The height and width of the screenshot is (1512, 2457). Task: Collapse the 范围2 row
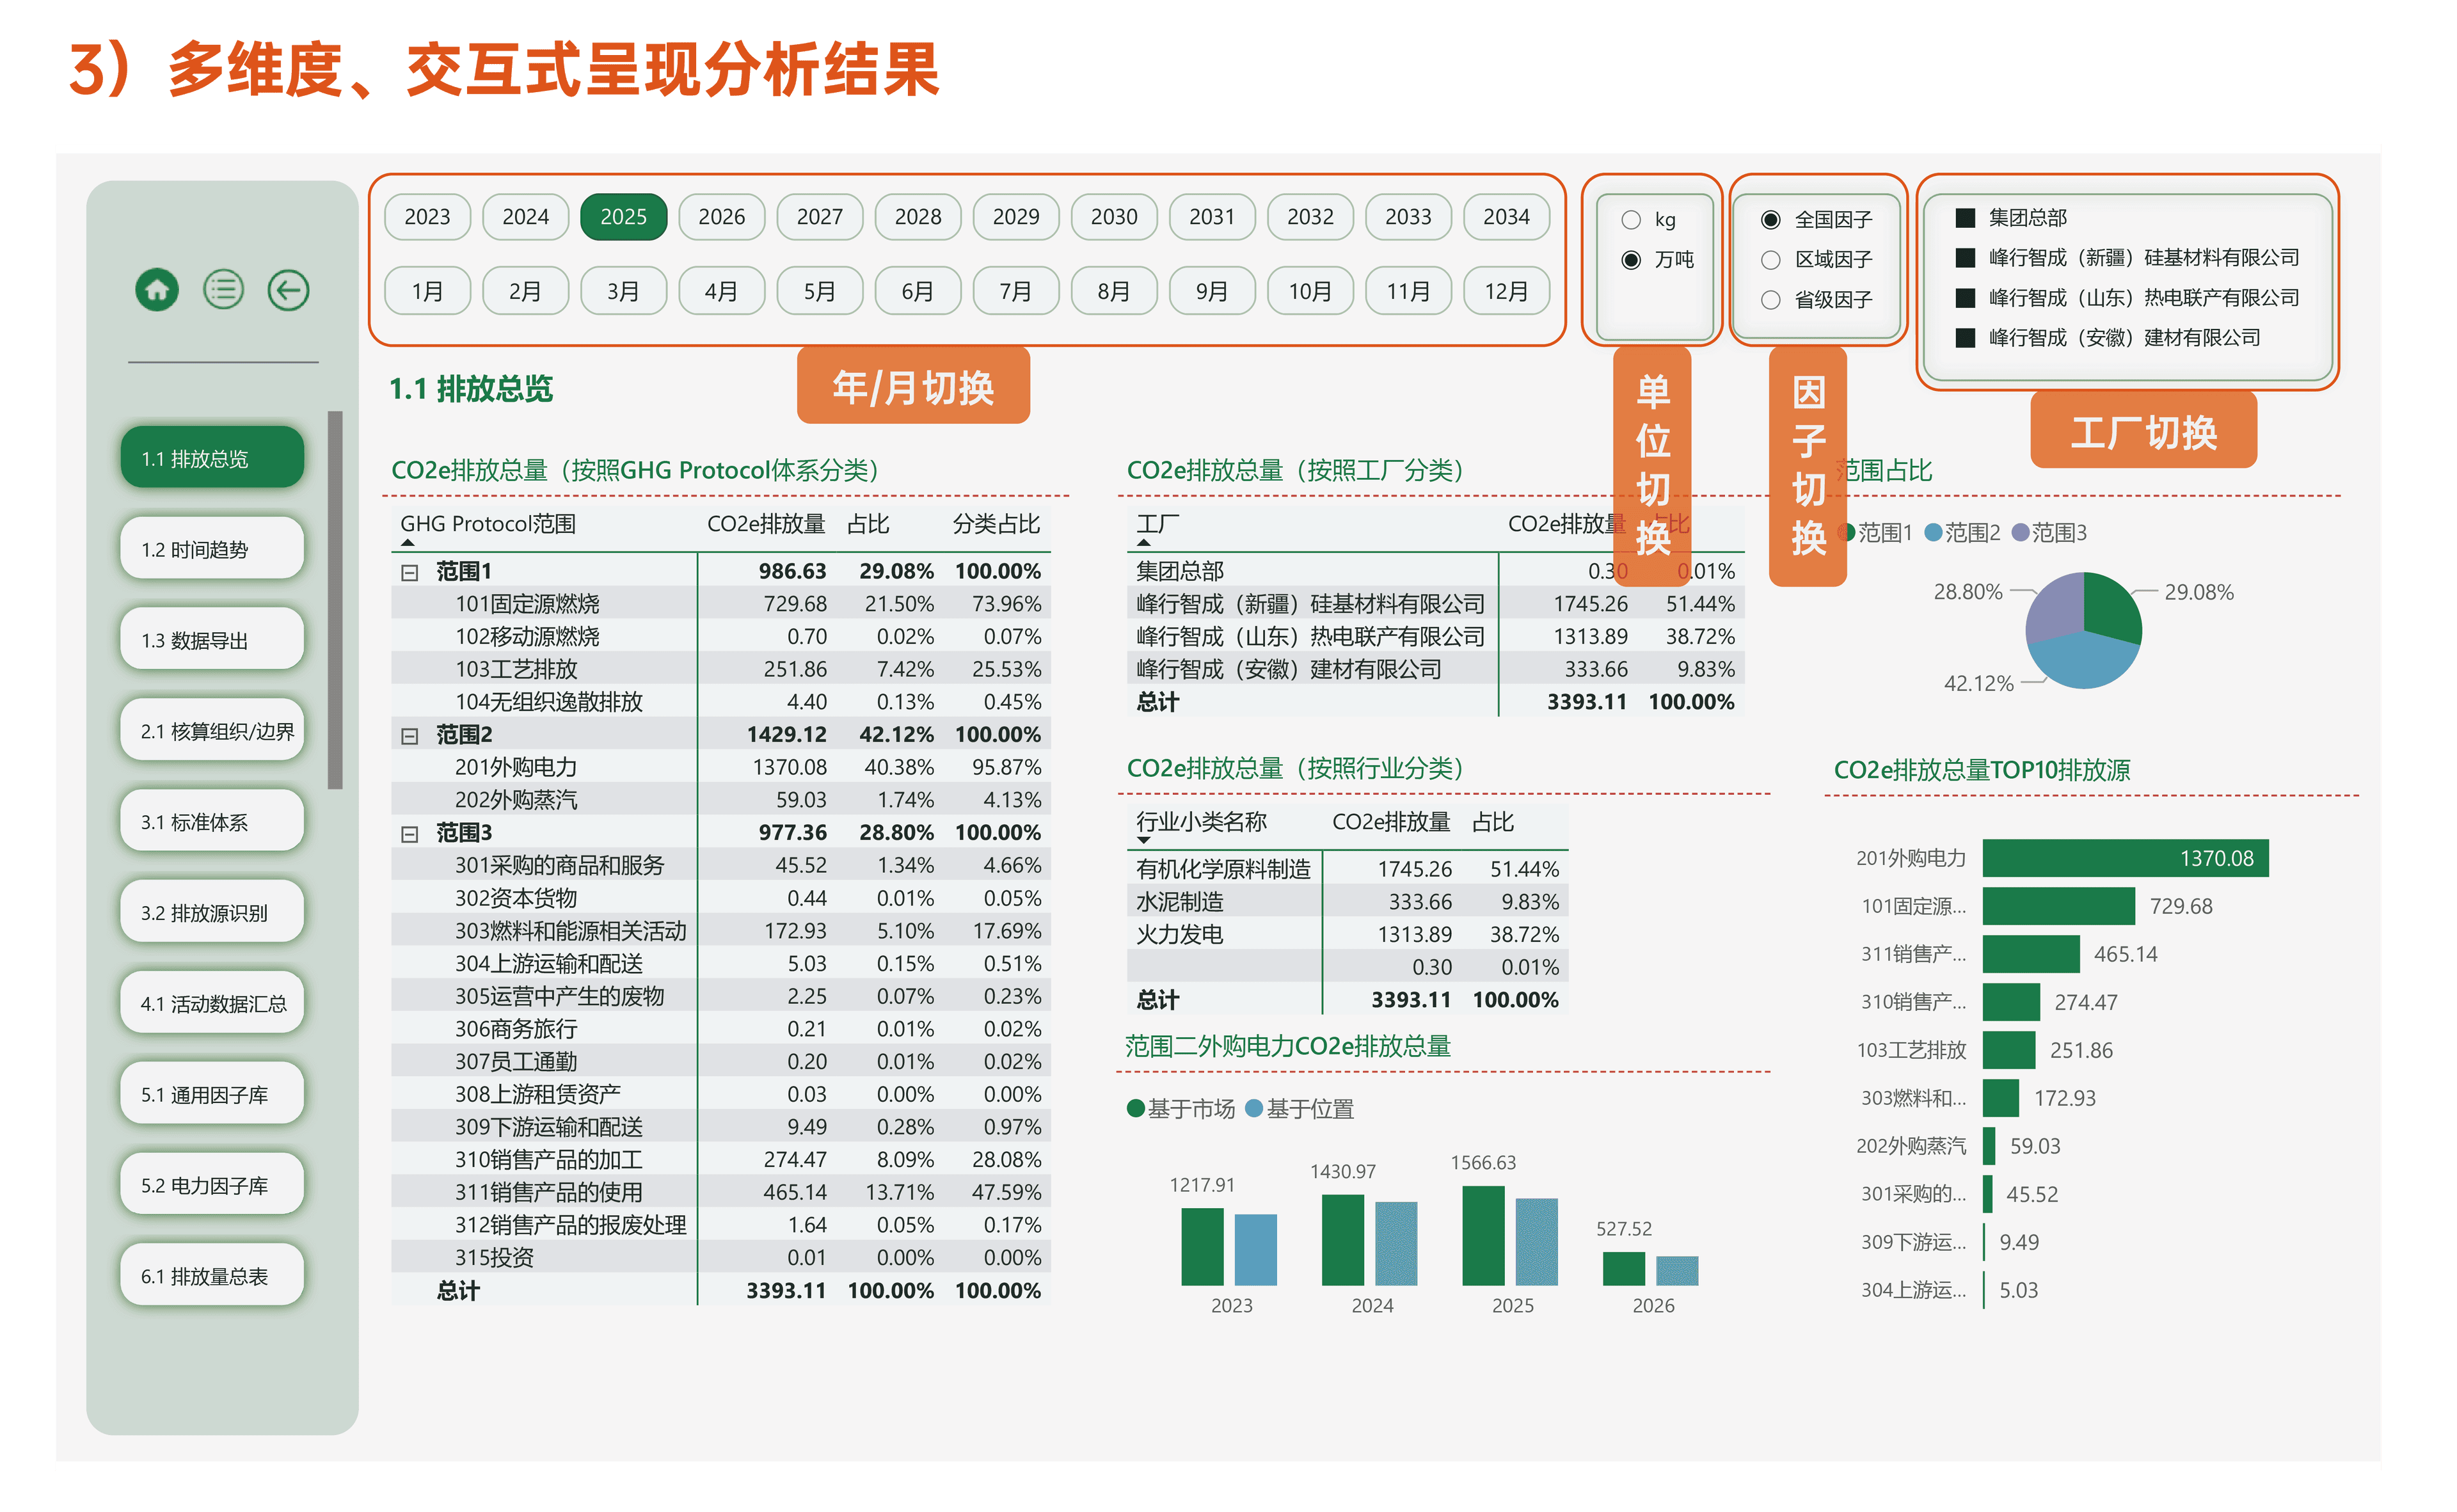pyautogui.click(x=409, y=737)
